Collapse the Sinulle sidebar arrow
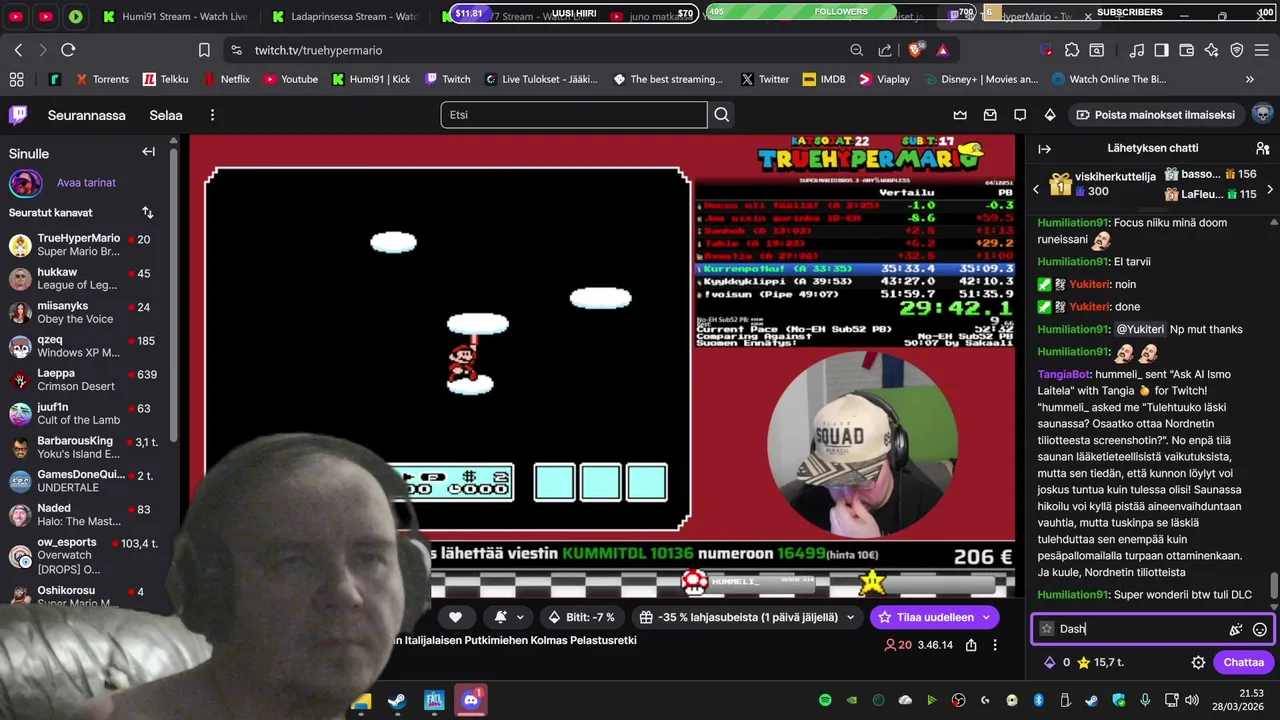The height and width of the screenshot is (720, 1280). click(148, 152)
